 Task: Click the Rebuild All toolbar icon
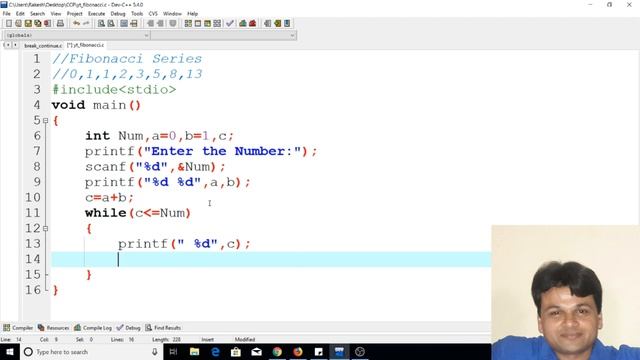217,24
